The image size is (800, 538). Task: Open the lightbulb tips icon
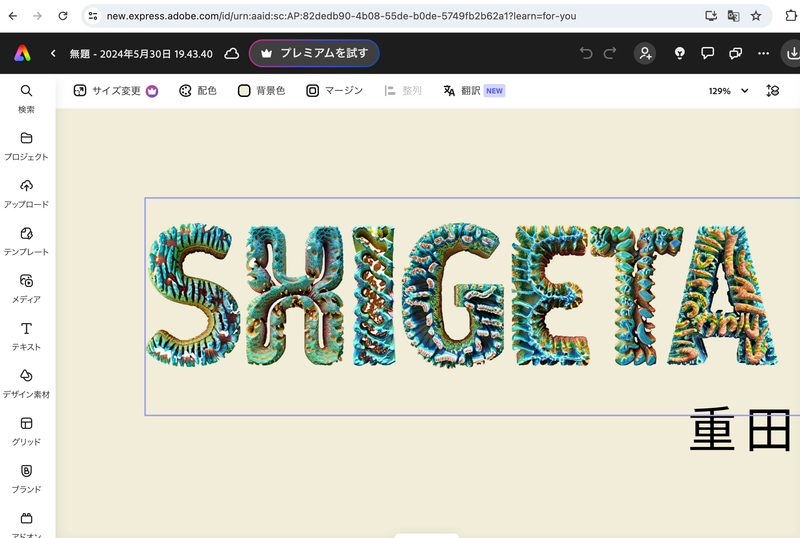680,53
